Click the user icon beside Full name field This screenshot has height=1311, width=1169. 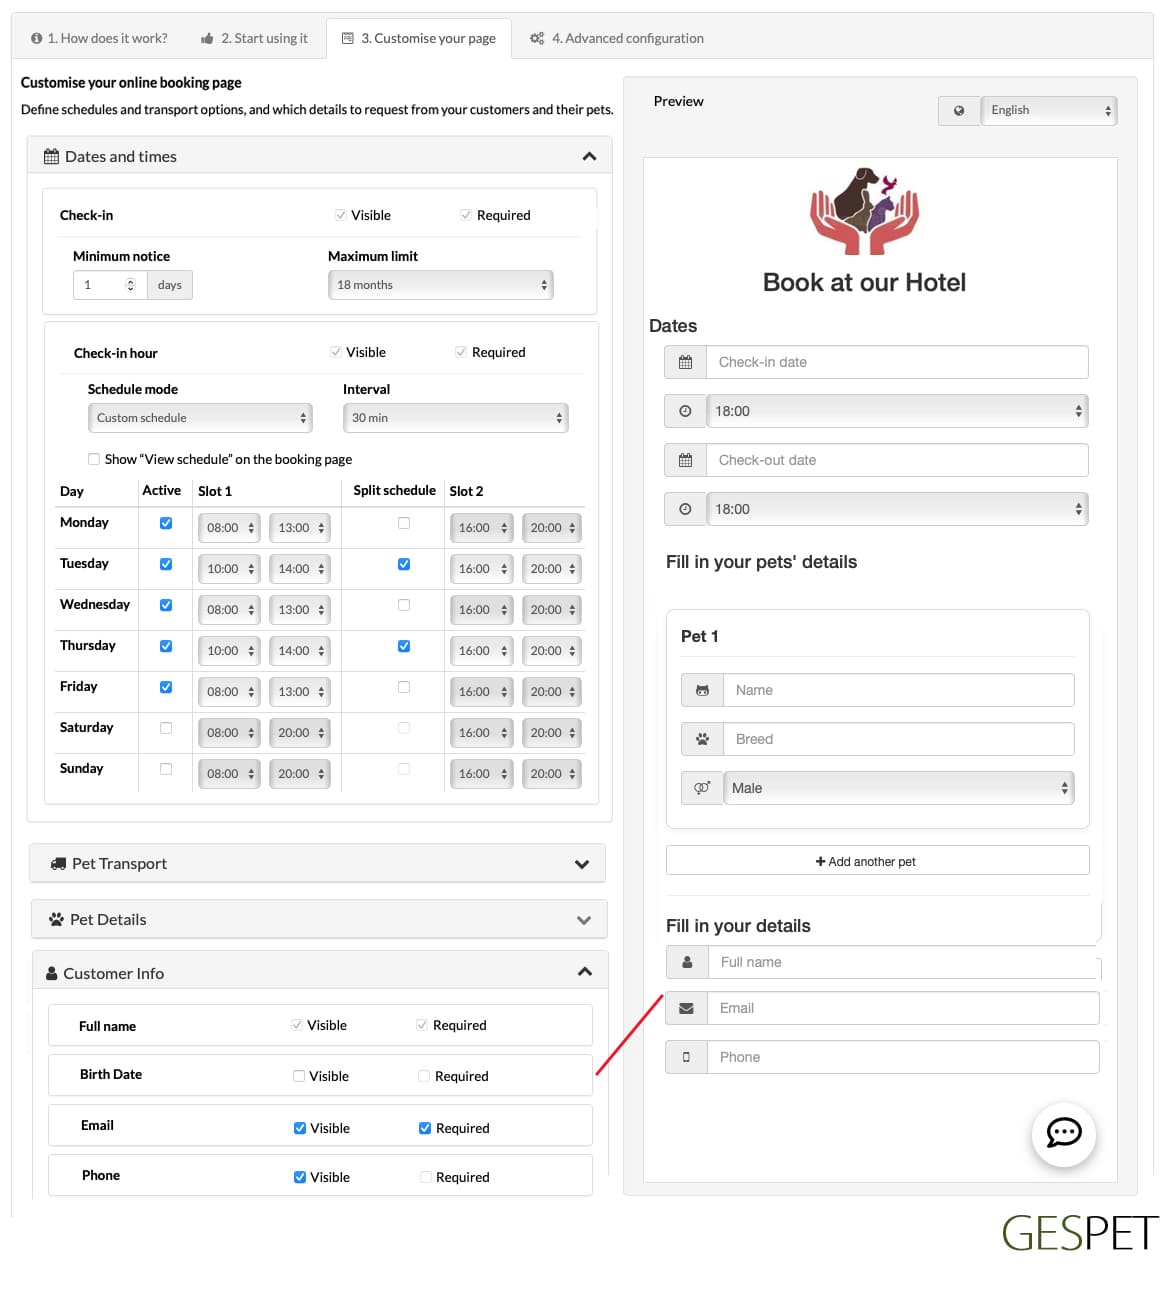(x=687, y=962)
